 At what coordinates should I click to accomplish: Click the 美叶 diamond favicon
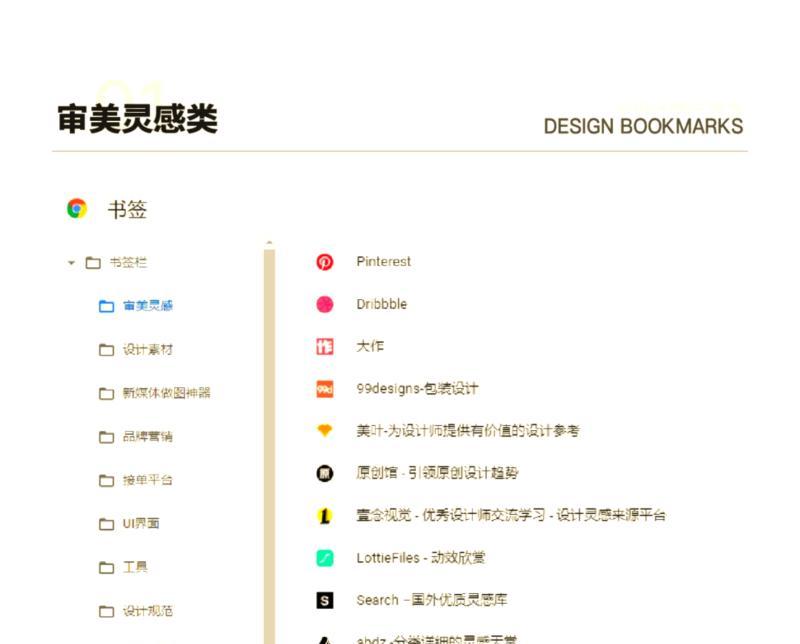325,431
